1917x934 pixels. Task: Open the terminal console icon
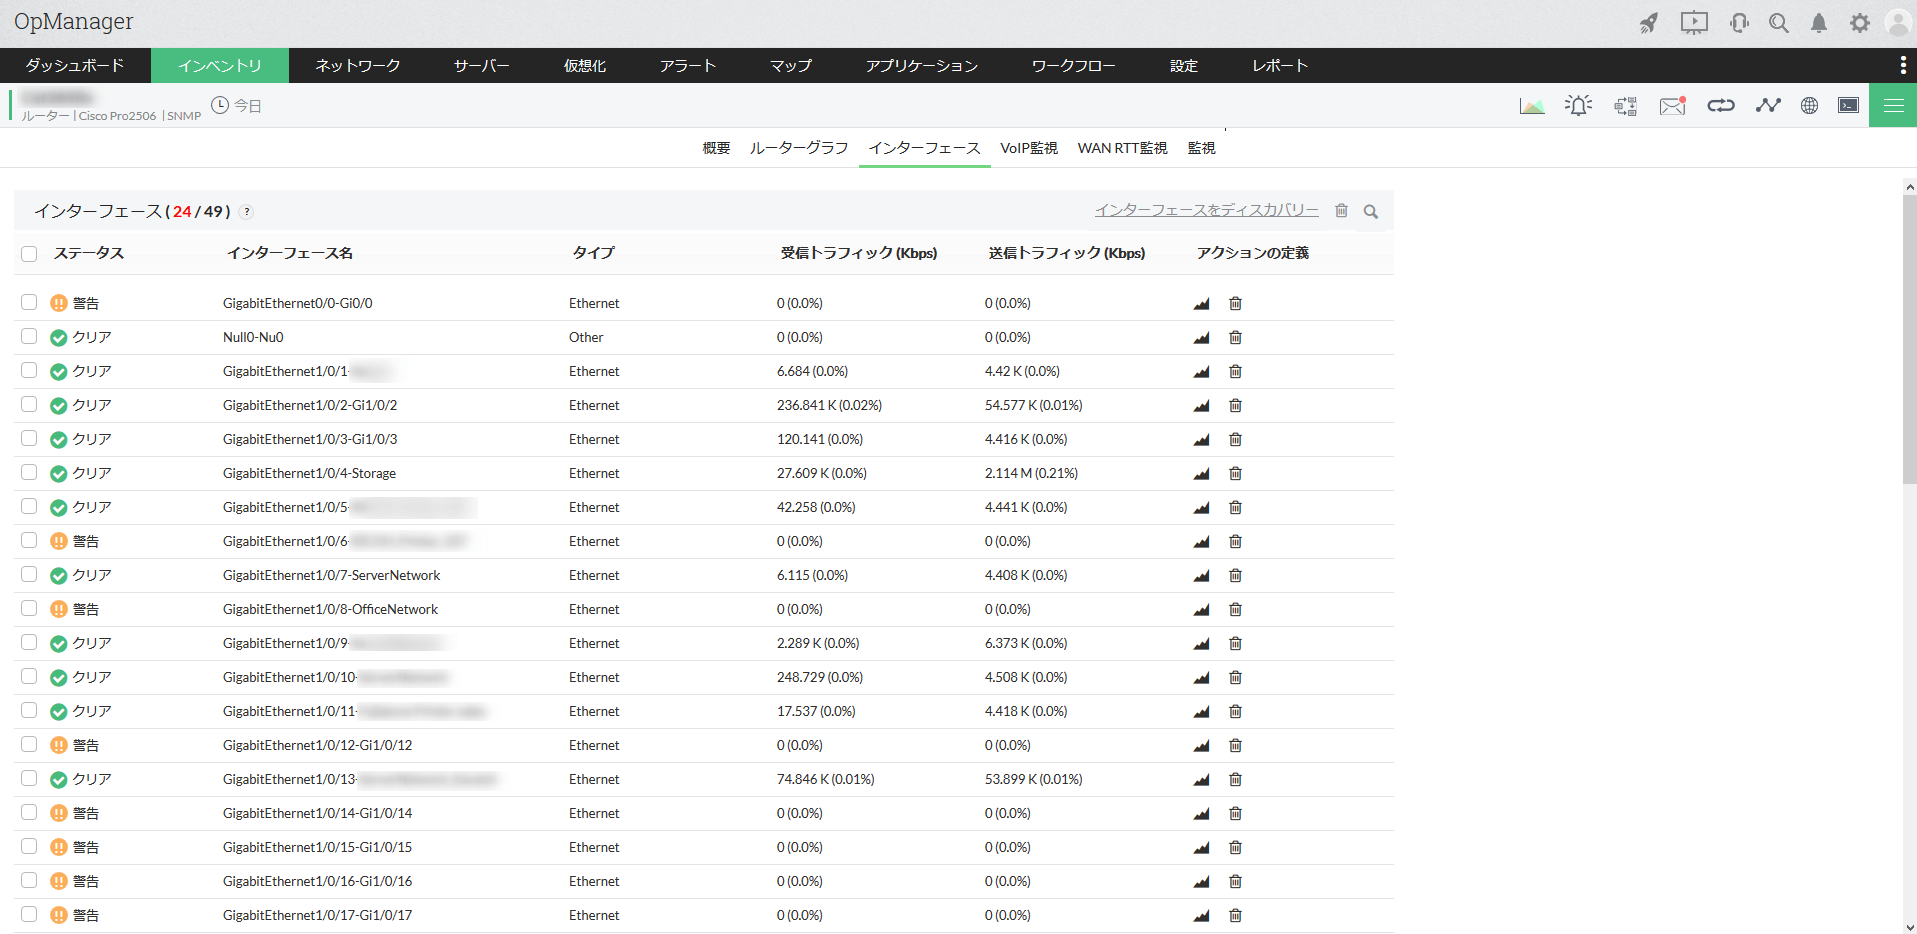(x=1849, y=105)
